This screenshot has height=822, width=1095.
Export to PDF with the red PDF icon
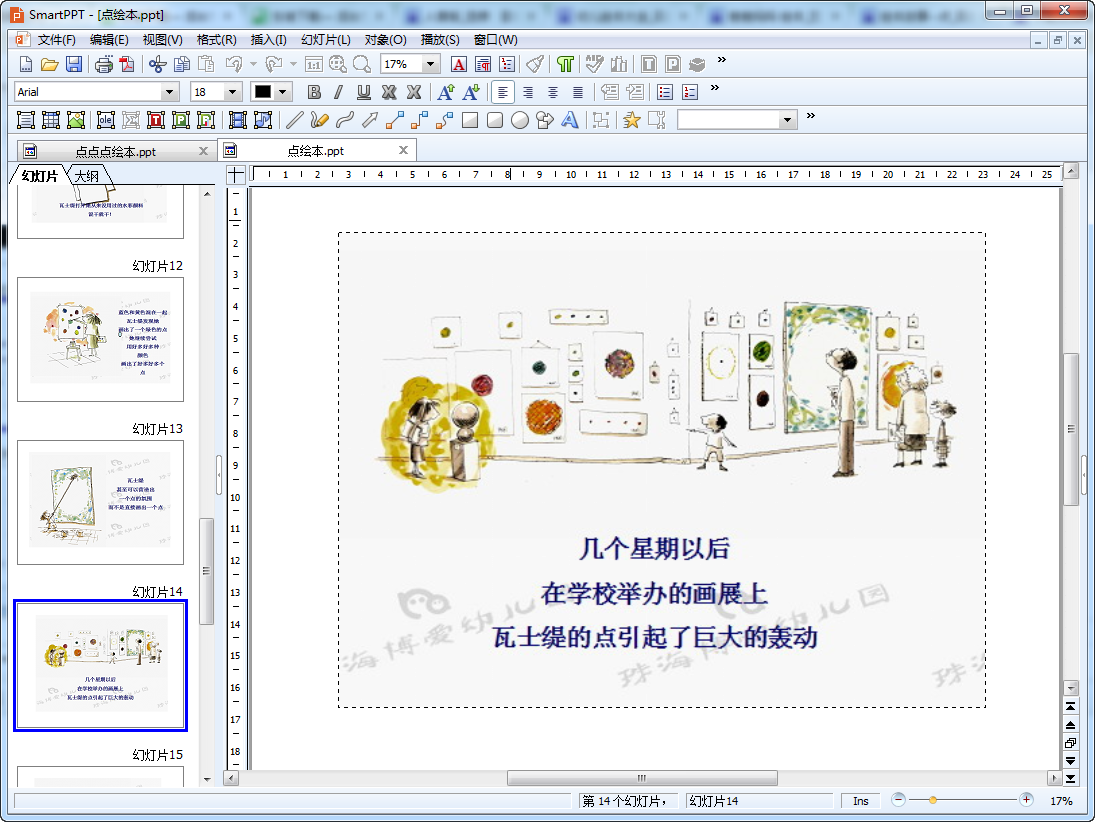click(x=127, y=64)
